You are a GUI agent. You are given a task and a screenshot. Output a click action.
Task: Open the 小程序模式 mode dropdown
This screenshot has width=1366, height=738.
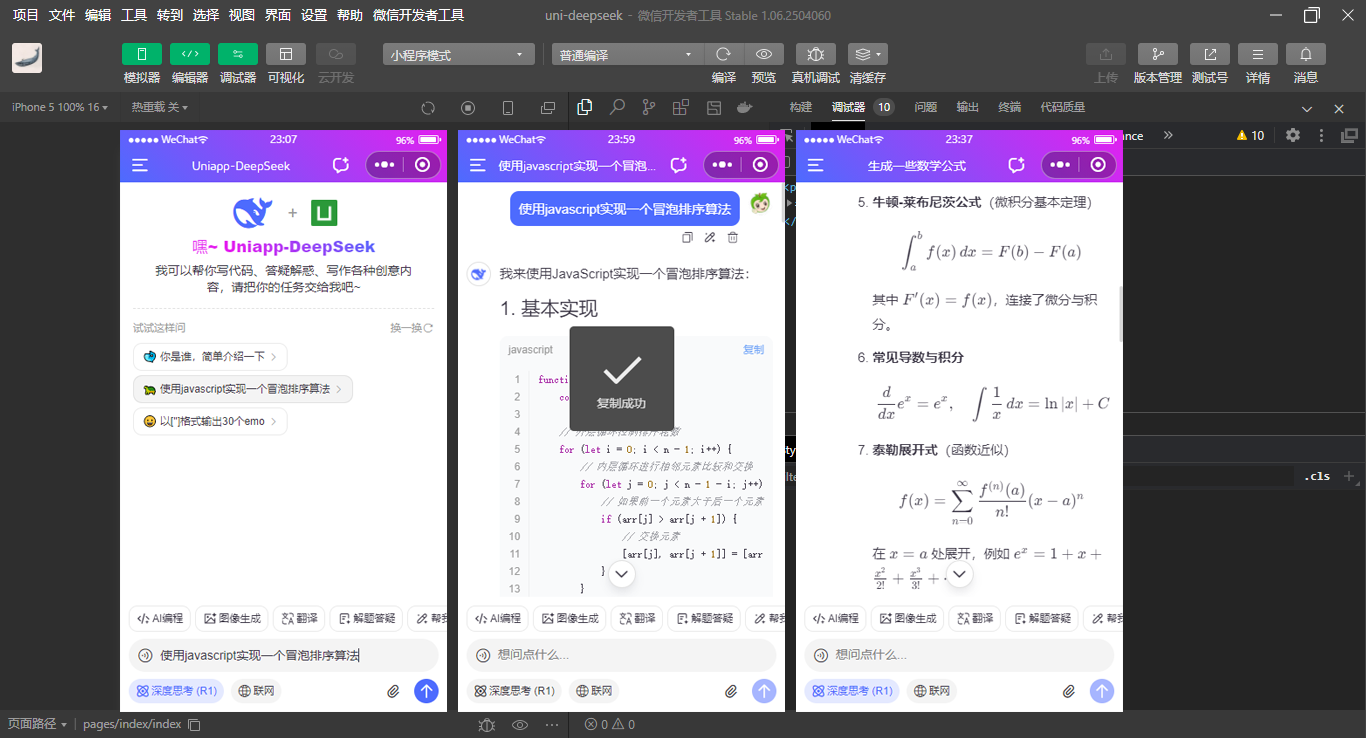pos(458,53)
